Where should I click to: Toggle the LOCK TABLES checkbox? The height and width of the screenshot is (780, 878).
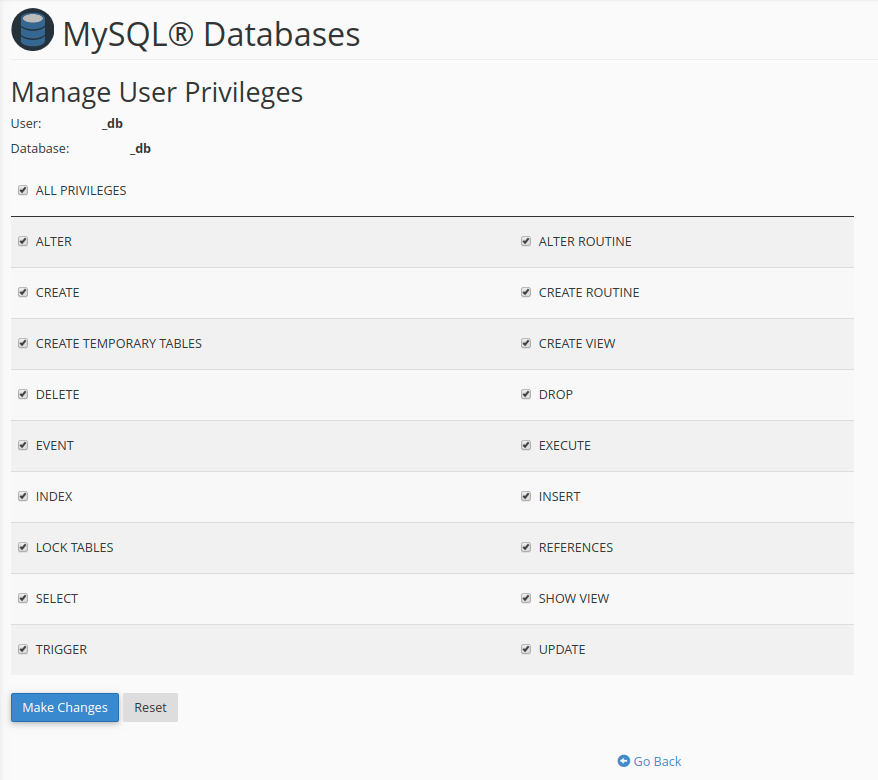23,547
